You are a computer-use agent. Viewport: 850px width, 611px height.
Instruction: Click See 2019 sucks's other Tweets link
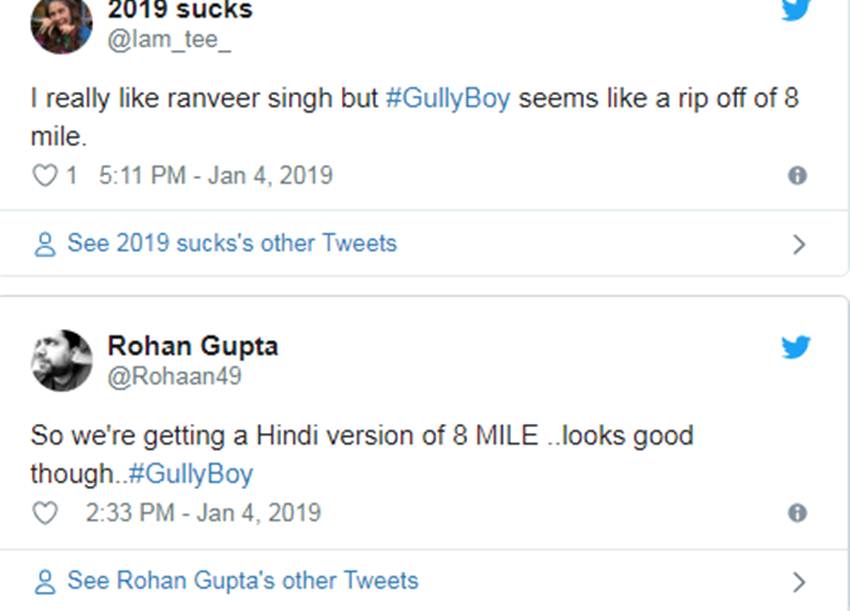point(231,243)
